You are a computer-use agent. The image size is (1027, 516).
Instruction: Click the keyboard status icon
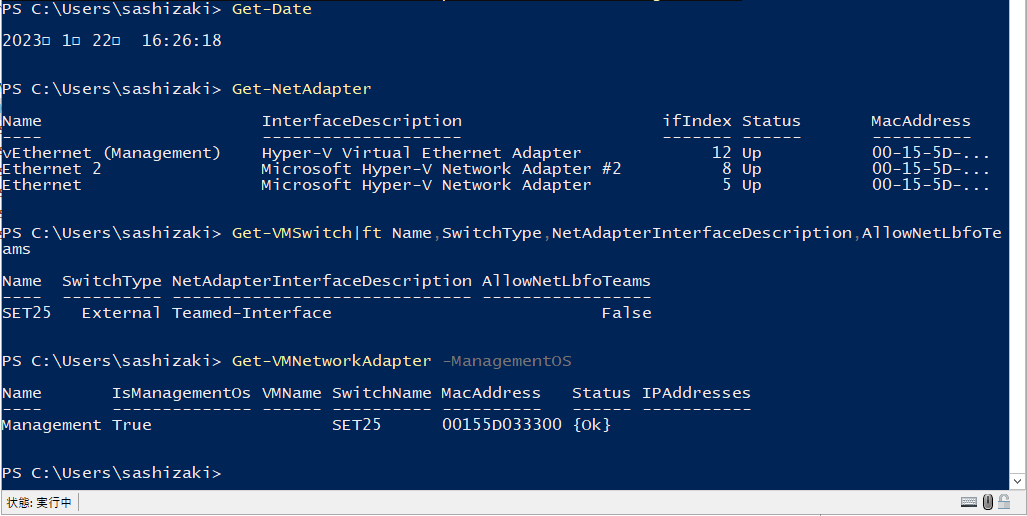[x=969, y=502]
